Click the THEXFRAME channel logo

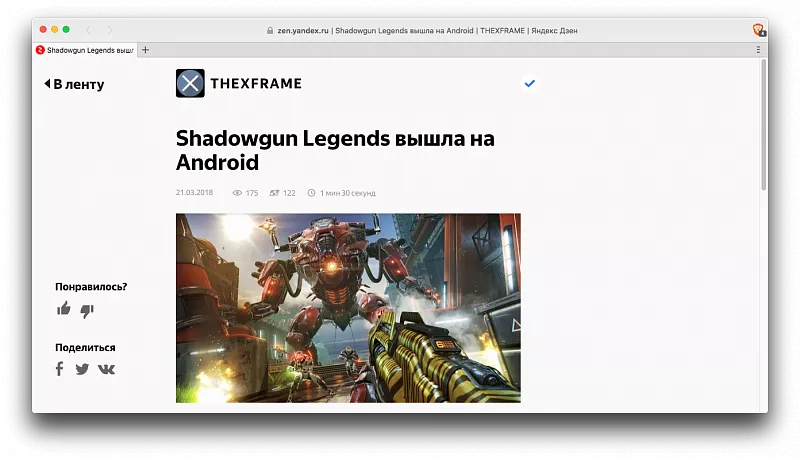[190, 83]
